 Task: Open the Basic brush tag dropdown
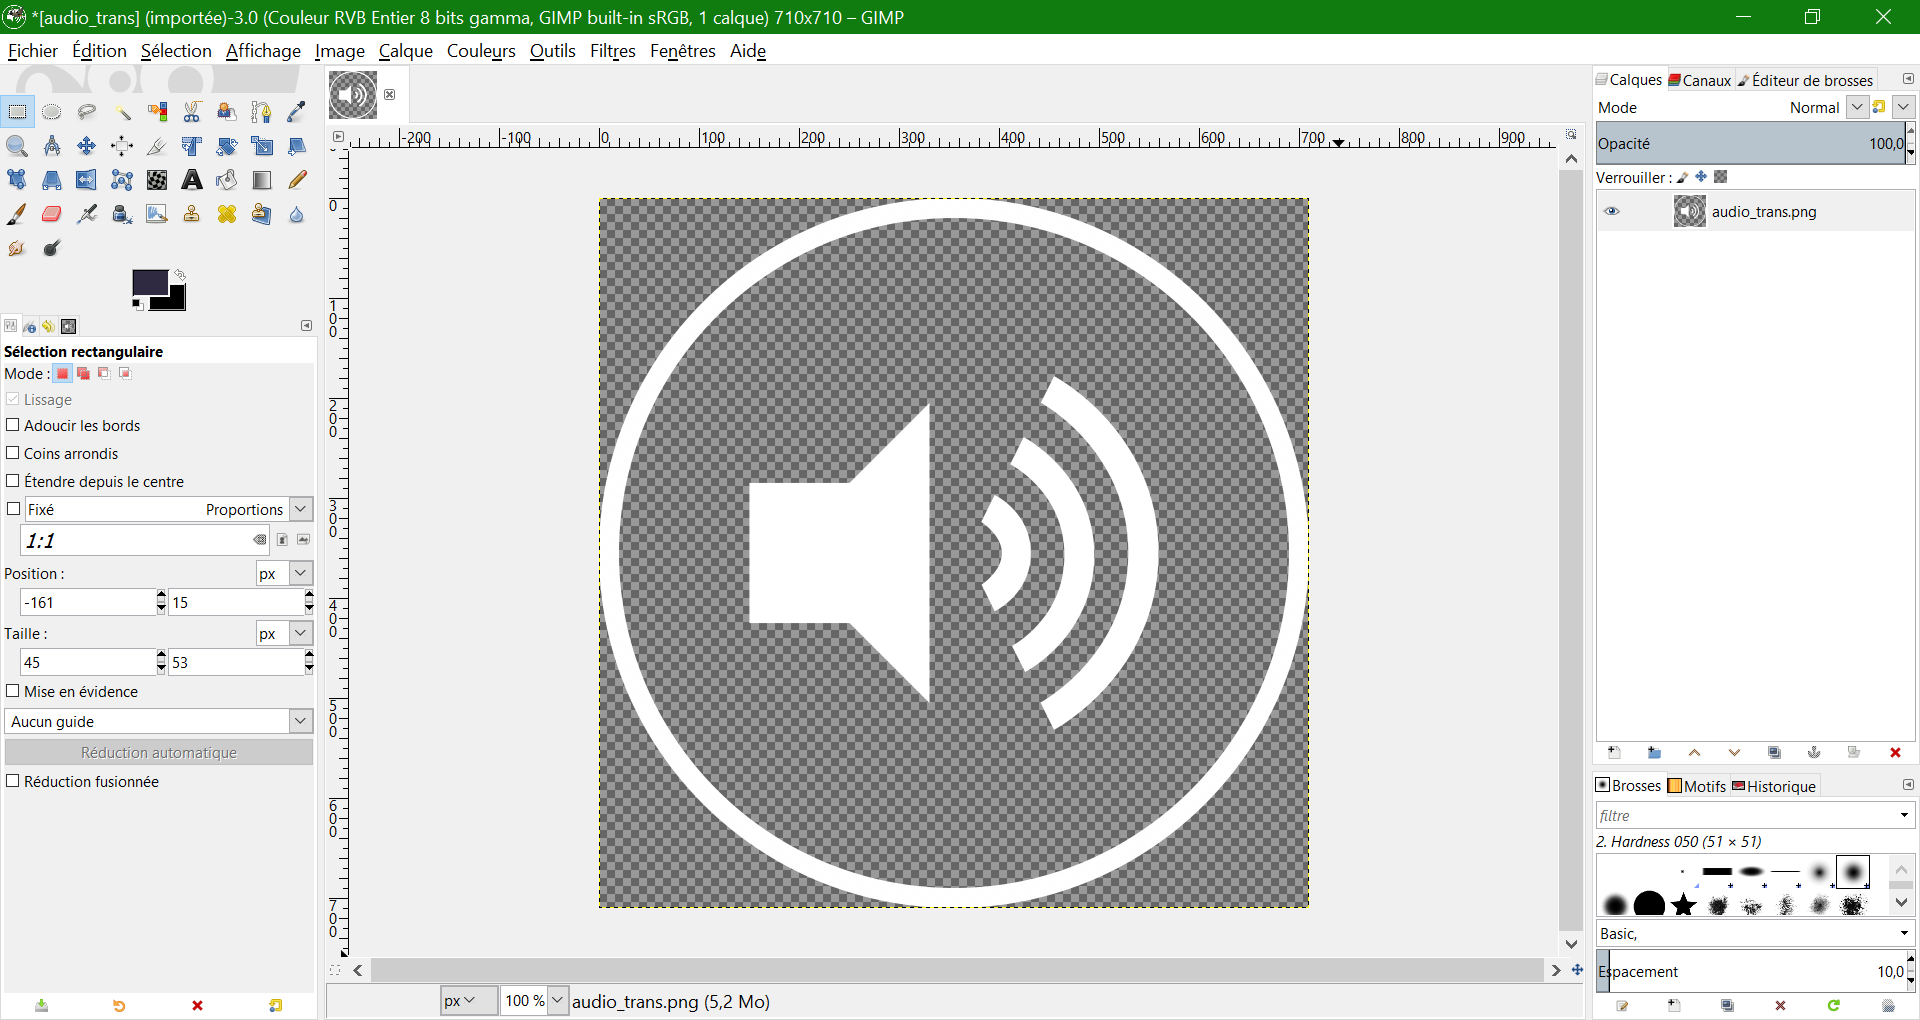click(1755, 933)
